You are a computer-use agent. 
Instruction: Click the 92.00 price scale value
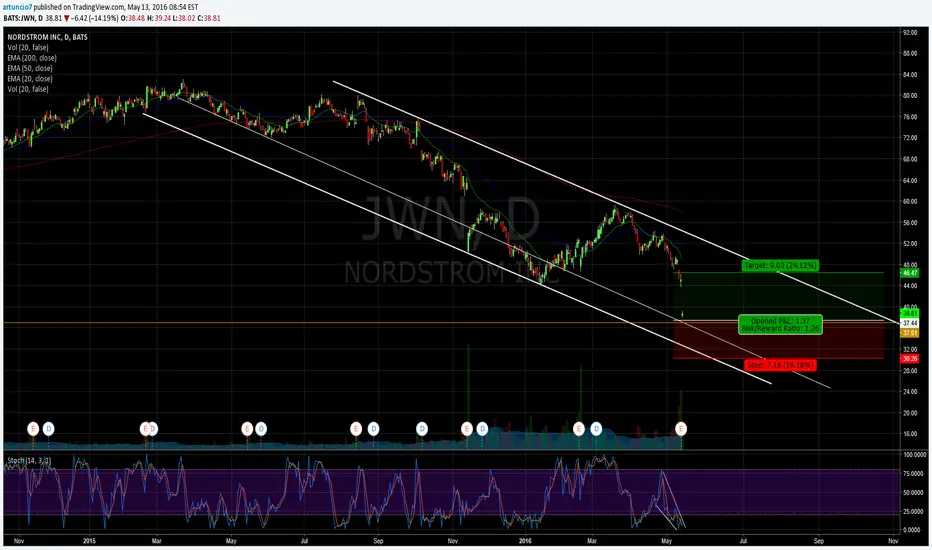coord(910,33)
